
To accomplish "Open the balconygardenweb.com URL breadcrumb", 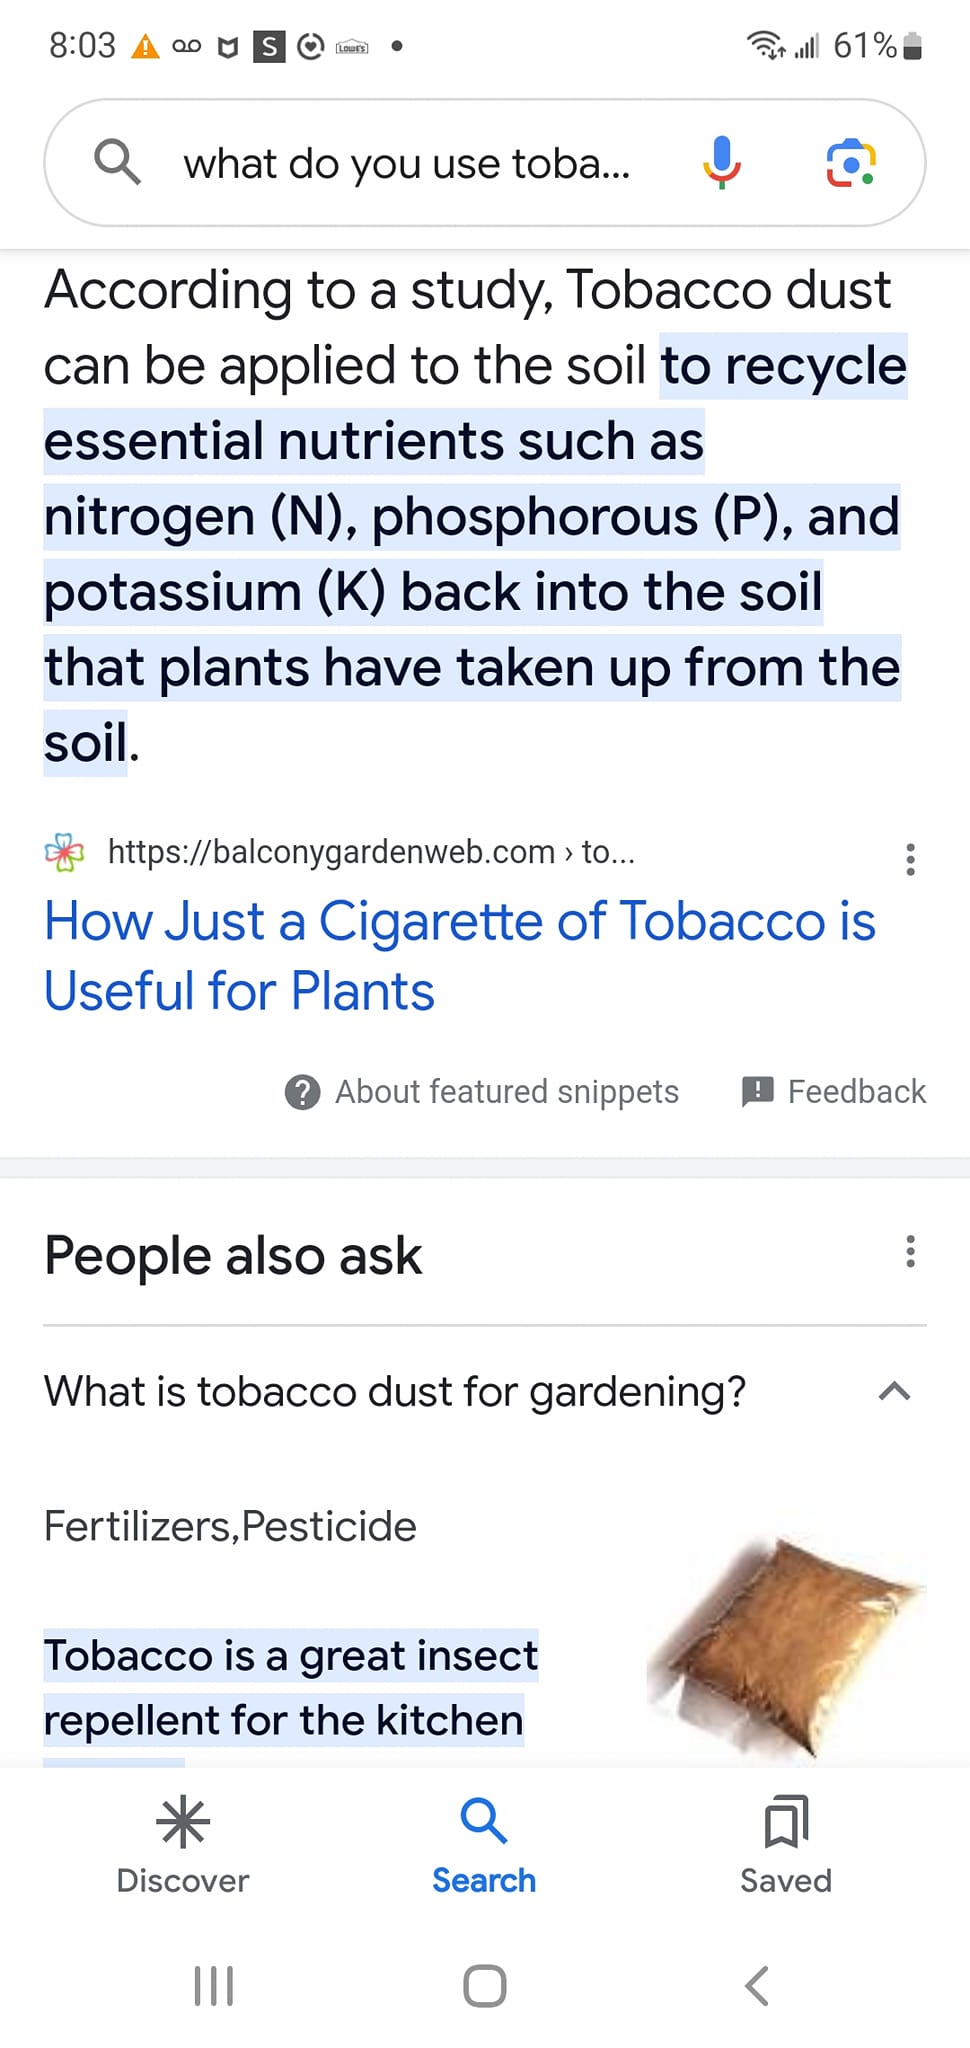I will tap(371, 852).
